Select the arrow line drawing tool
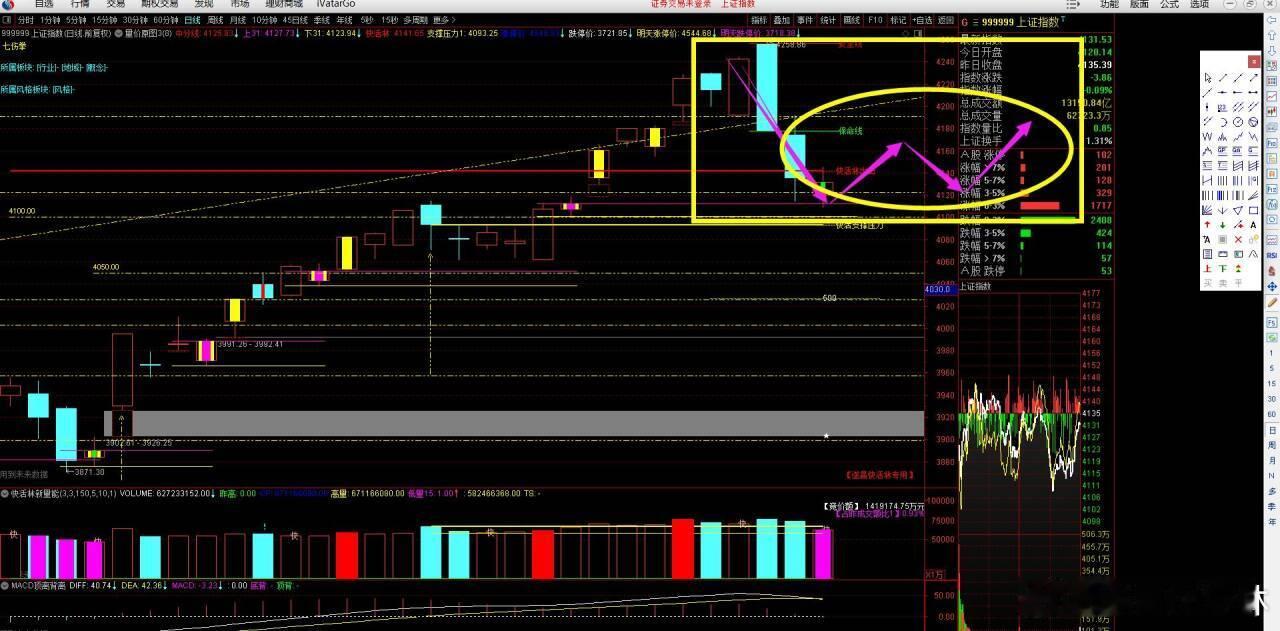1280x631 pixels. coord(1253,78)
